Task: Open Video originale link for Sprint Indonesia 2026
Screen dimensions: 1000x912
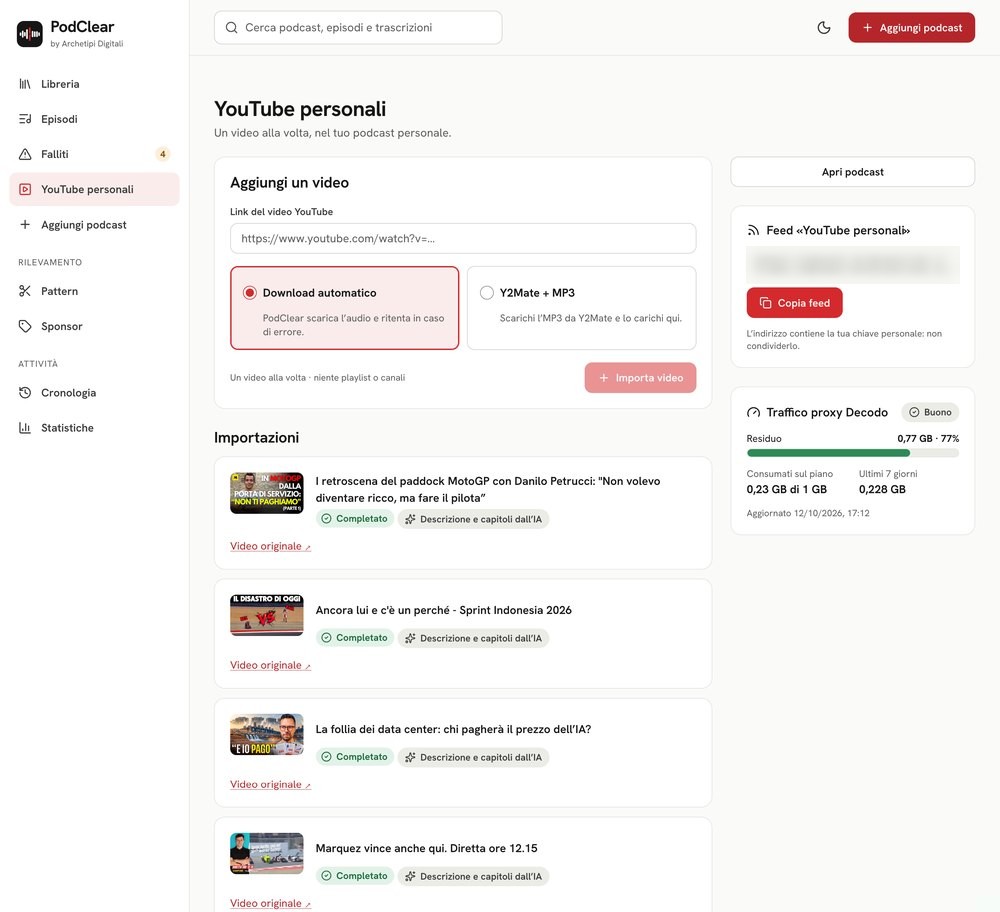Action: coord(270,665)
